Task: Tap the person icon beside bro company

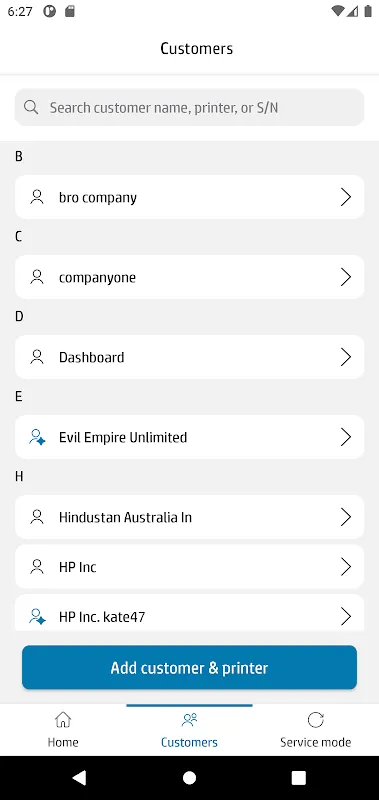Action: point(37,197)
